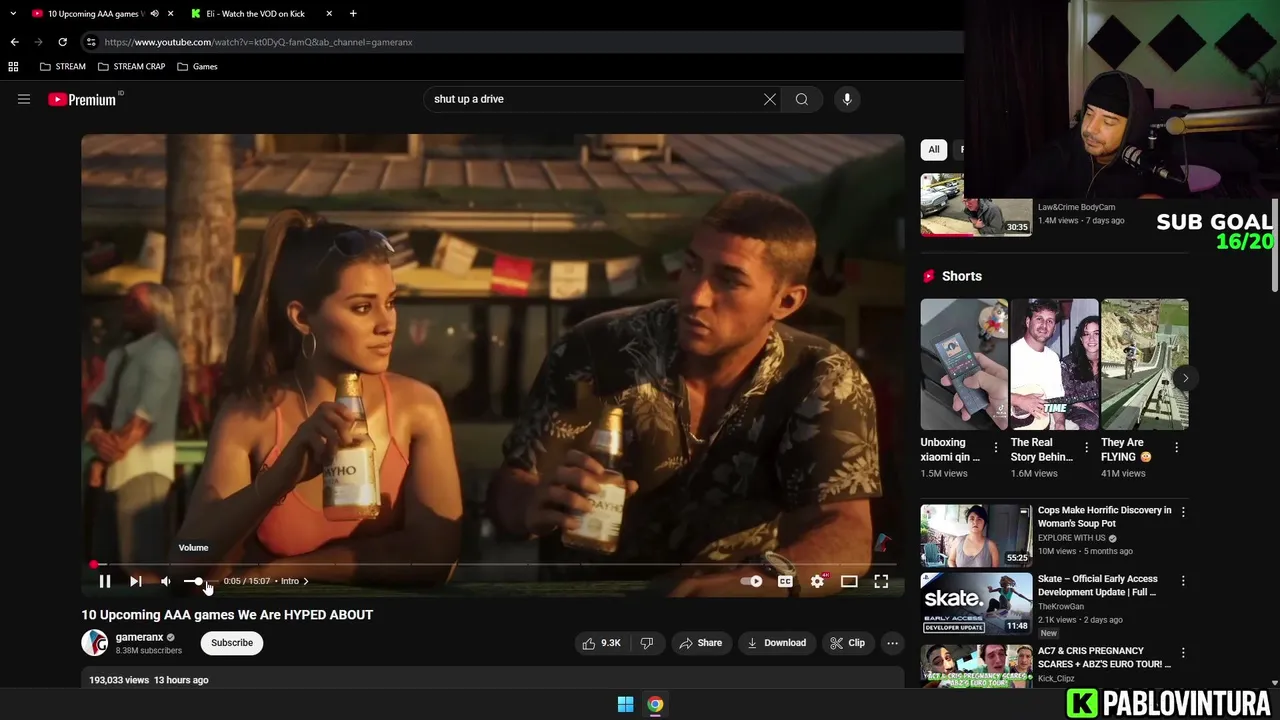This screenshot has height=720, width=1280.
Task: Share the video
Action: [700, 643]
